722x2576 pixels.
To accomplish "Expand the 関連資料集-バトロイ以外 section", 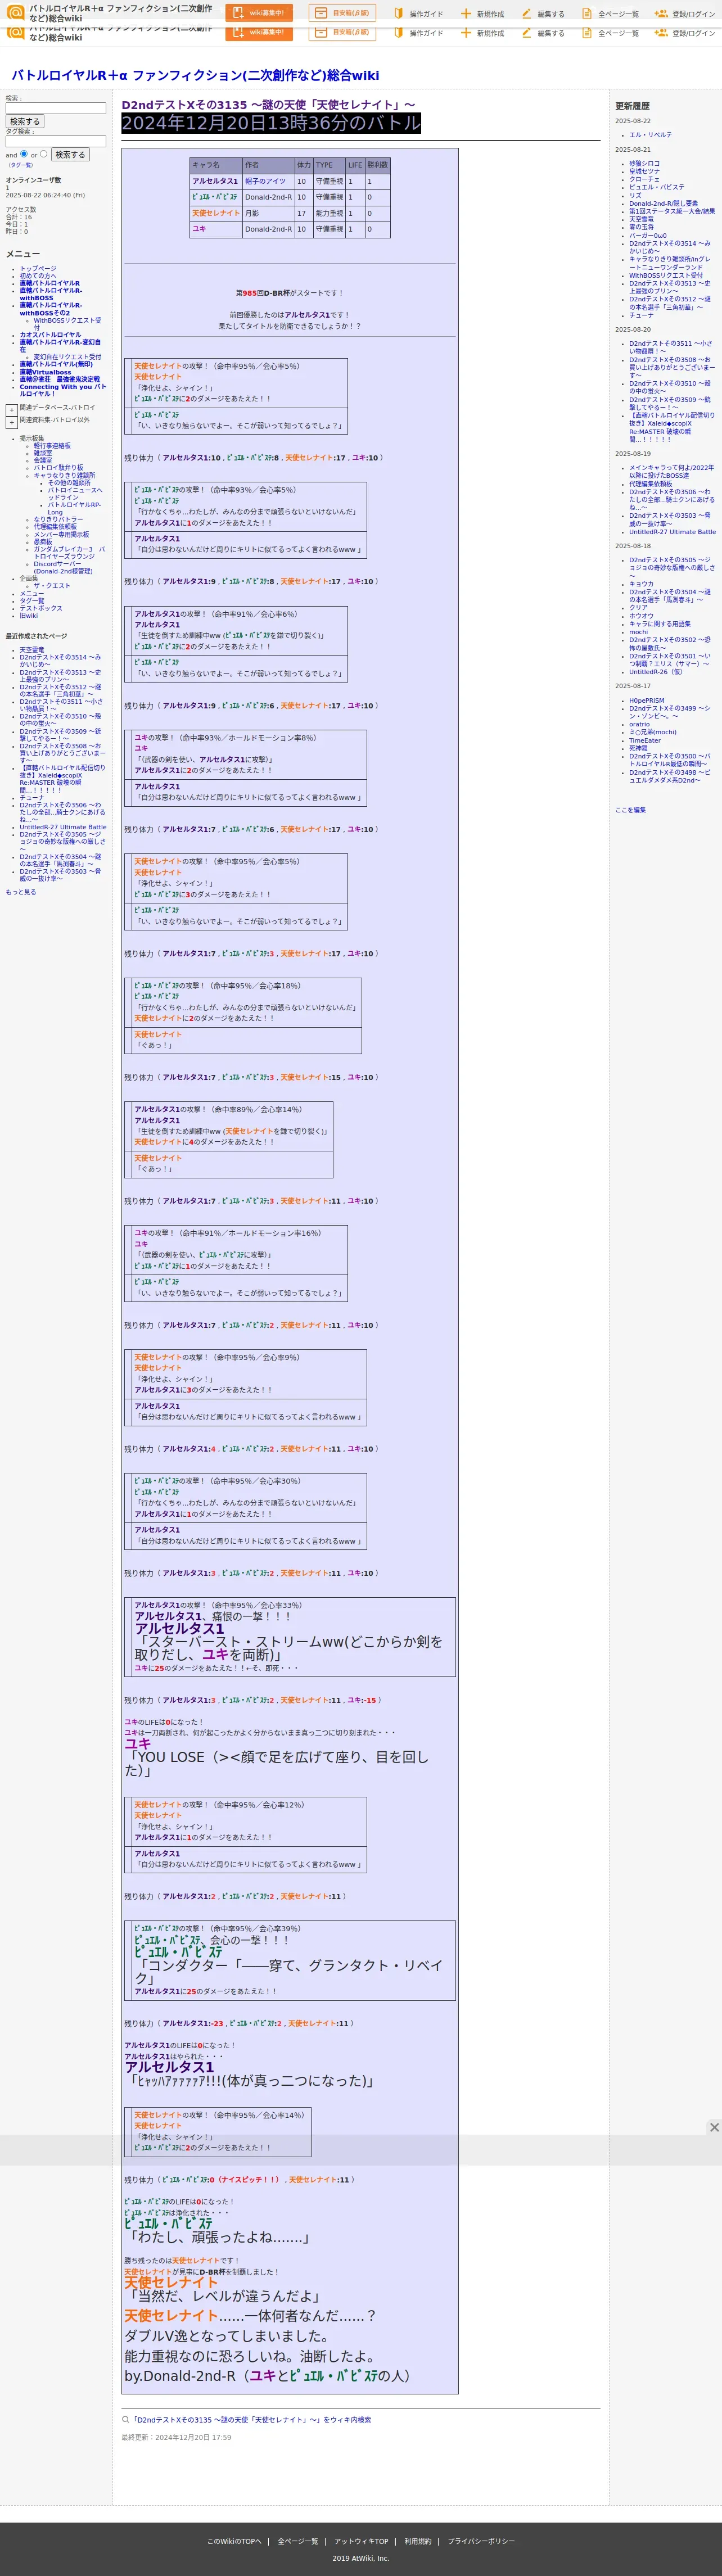I will (x=11, y=423).
